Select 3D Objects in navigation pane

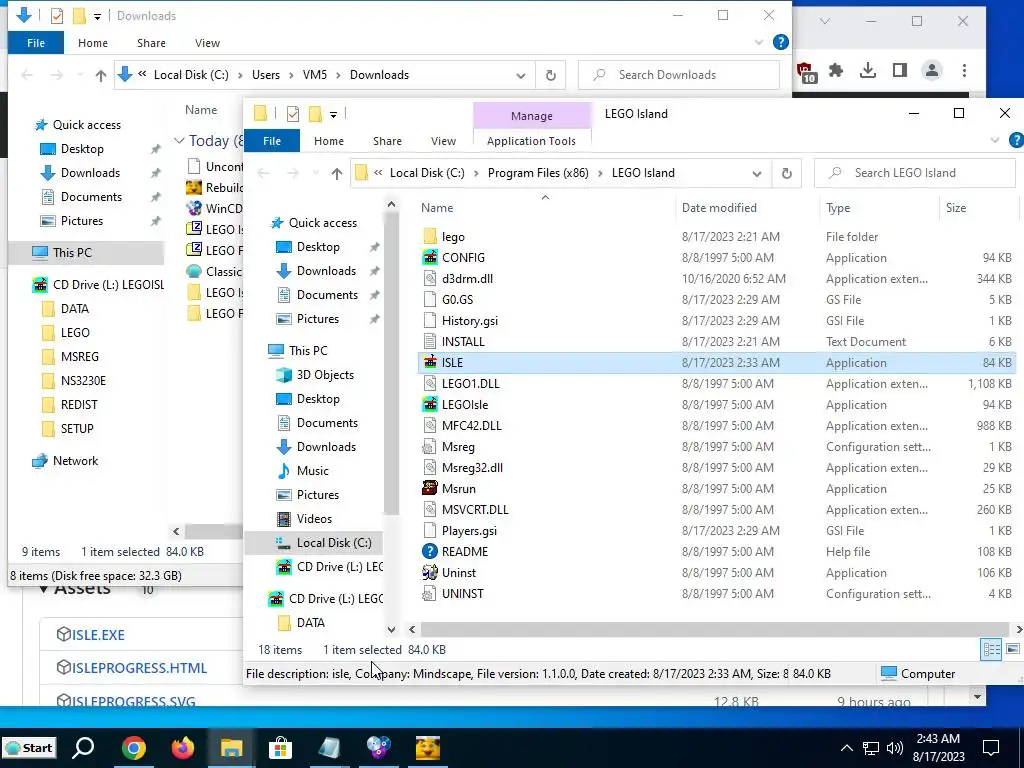[x=325, y=375]
